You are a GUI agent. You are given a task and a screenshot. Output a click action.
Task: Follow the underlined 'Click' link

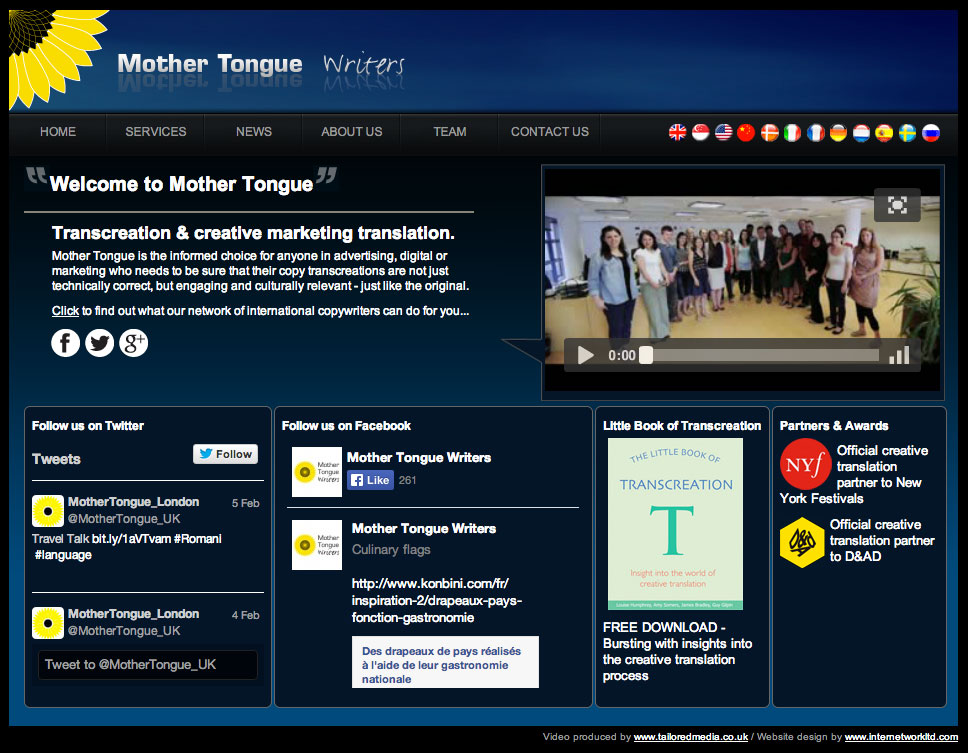(x=65, y=310)
